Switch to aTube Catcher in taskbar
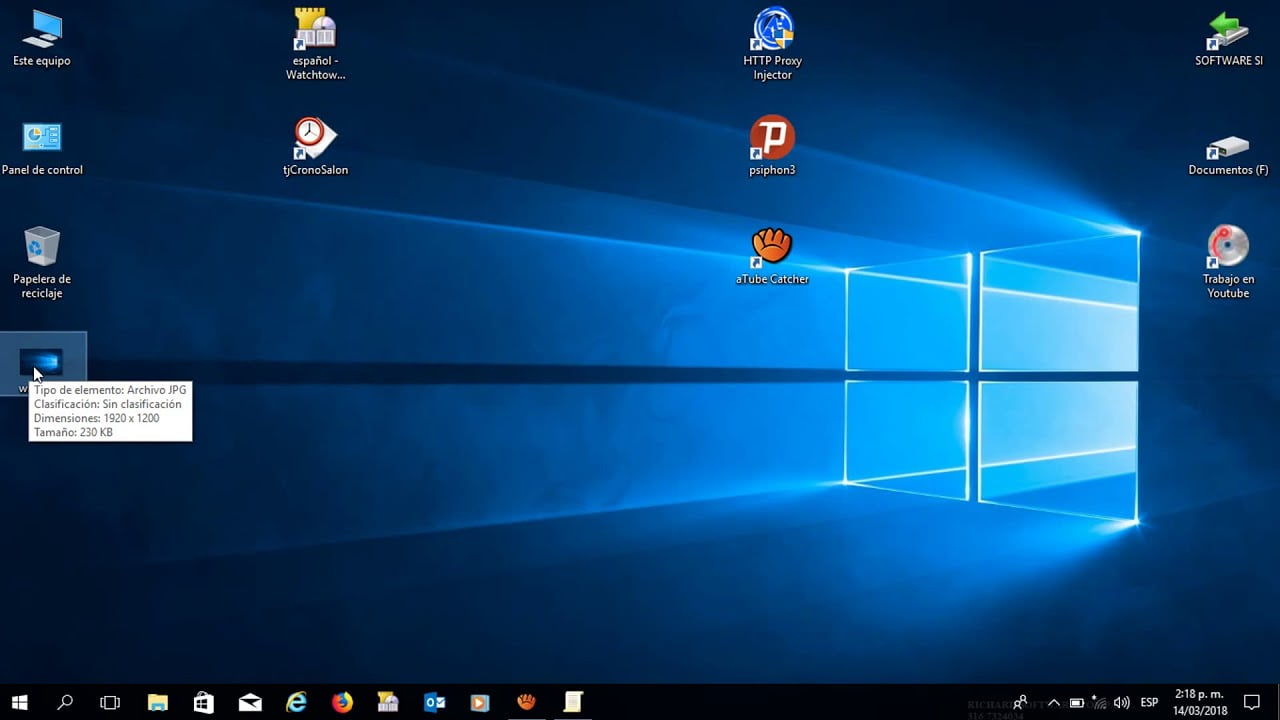The height and width of the screenshot is (720, 1280). 526,702
